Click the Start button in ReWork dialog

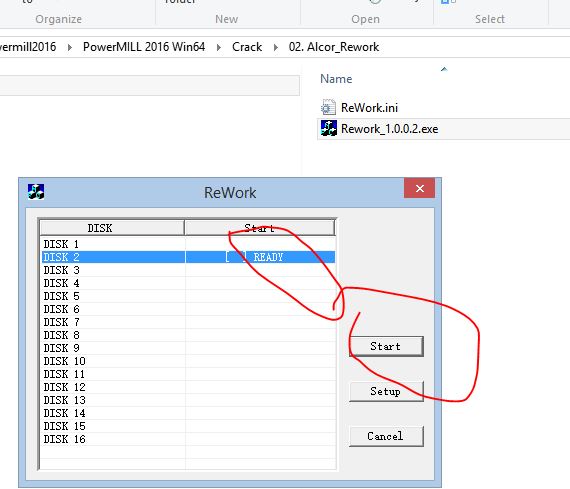[386, 346]
